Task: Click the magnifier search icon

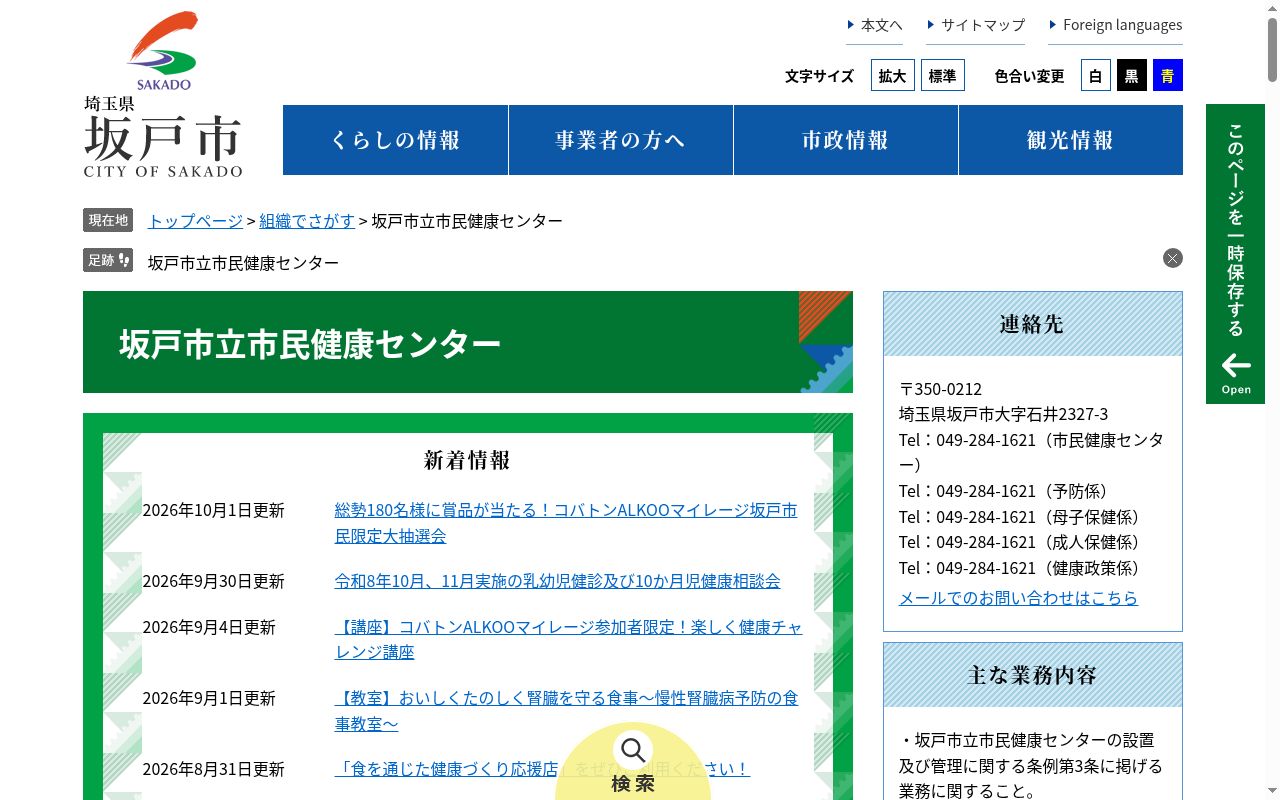Action: coord(633,750)
